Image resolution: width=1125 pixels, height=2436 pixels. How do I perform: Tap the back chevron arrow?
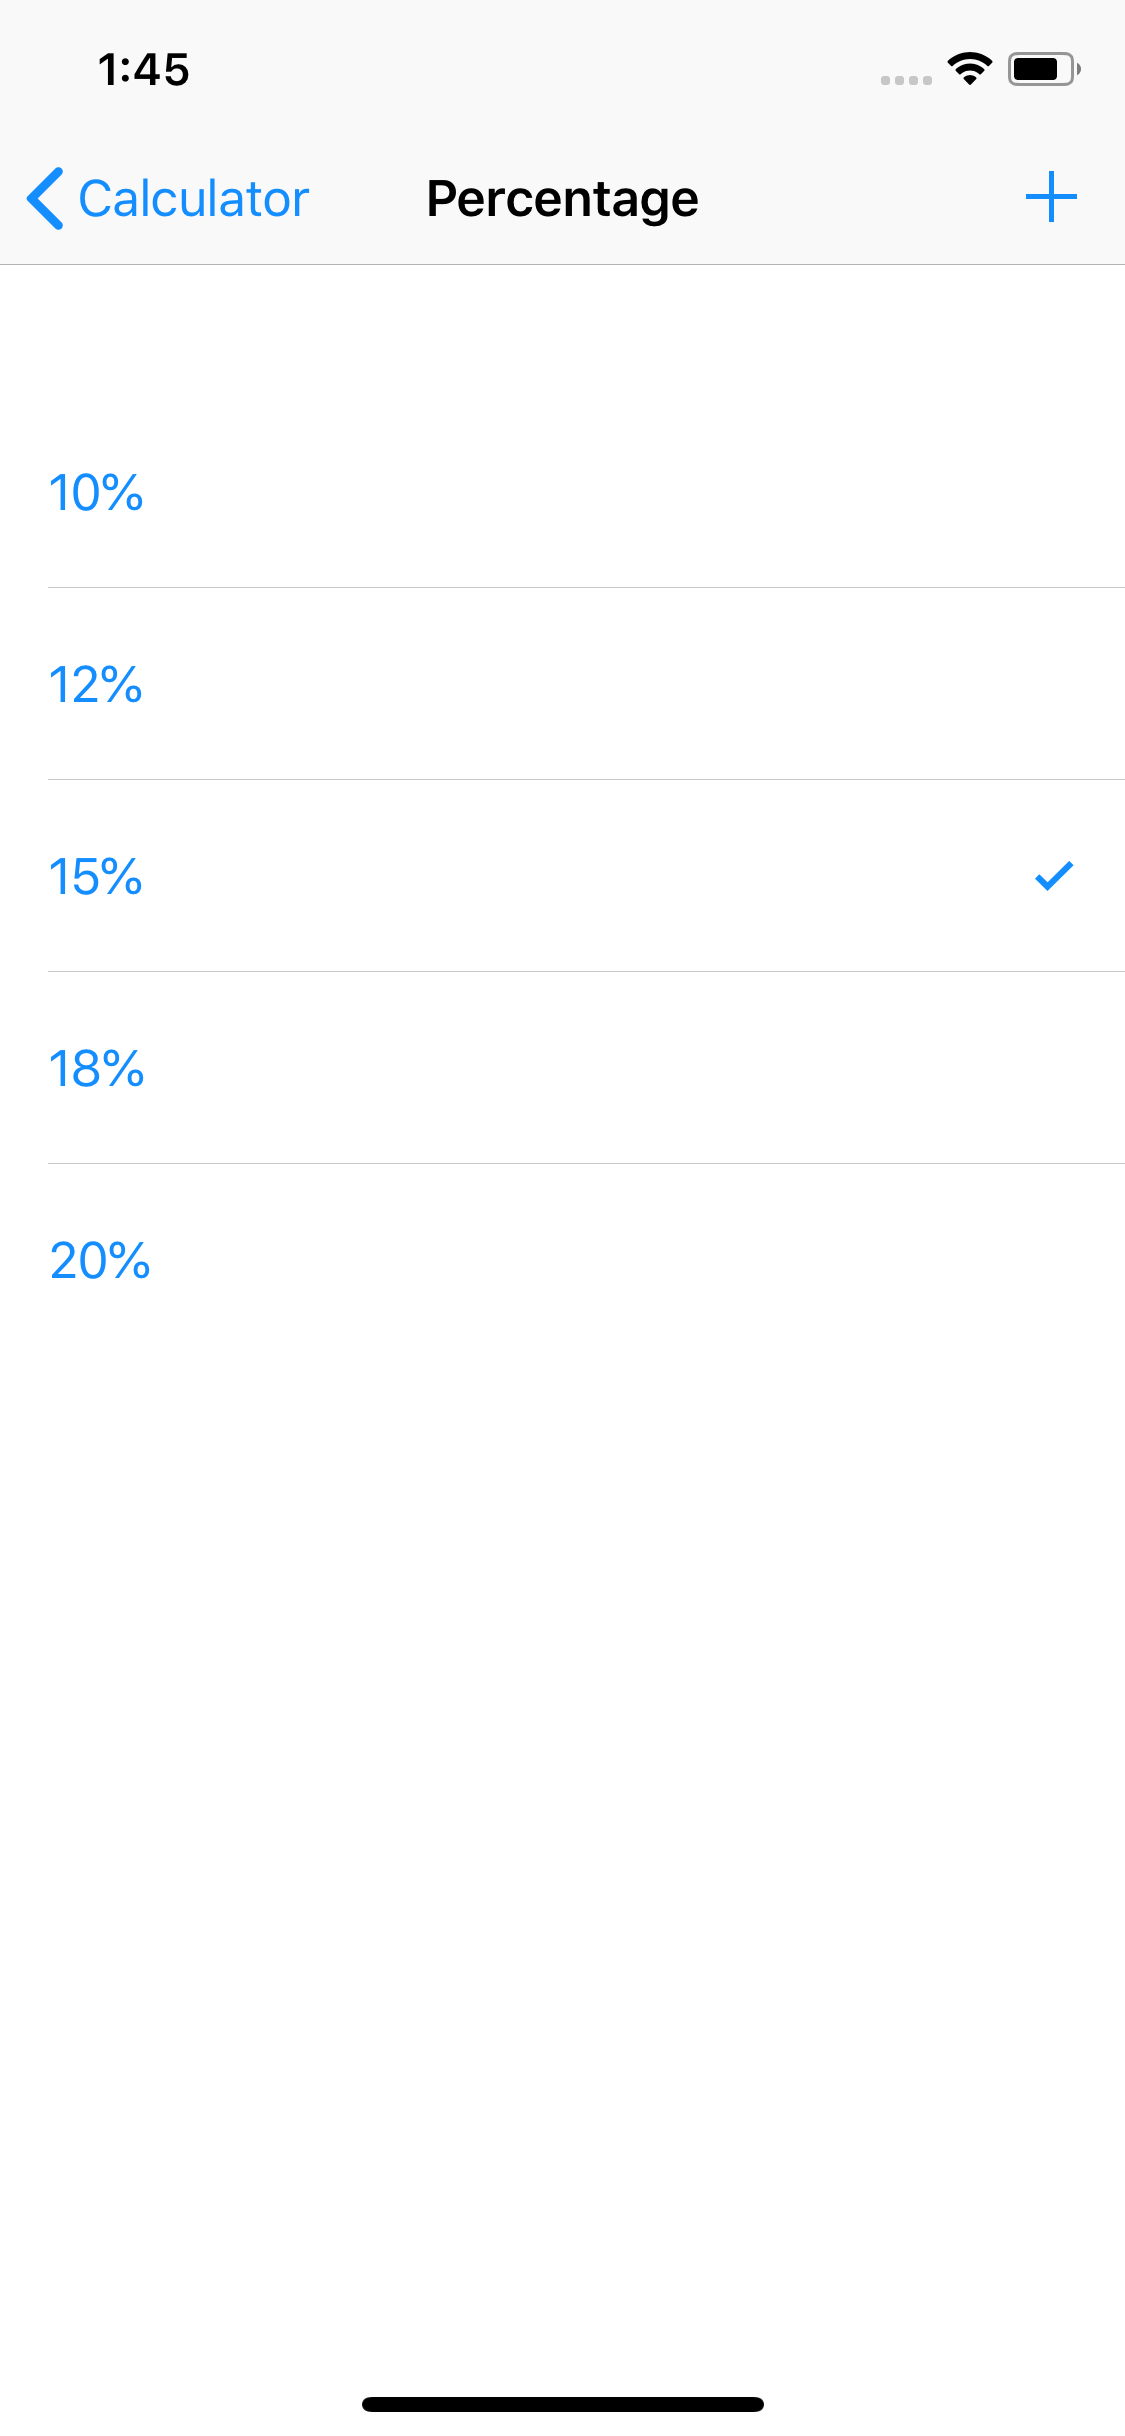[46, 198]
